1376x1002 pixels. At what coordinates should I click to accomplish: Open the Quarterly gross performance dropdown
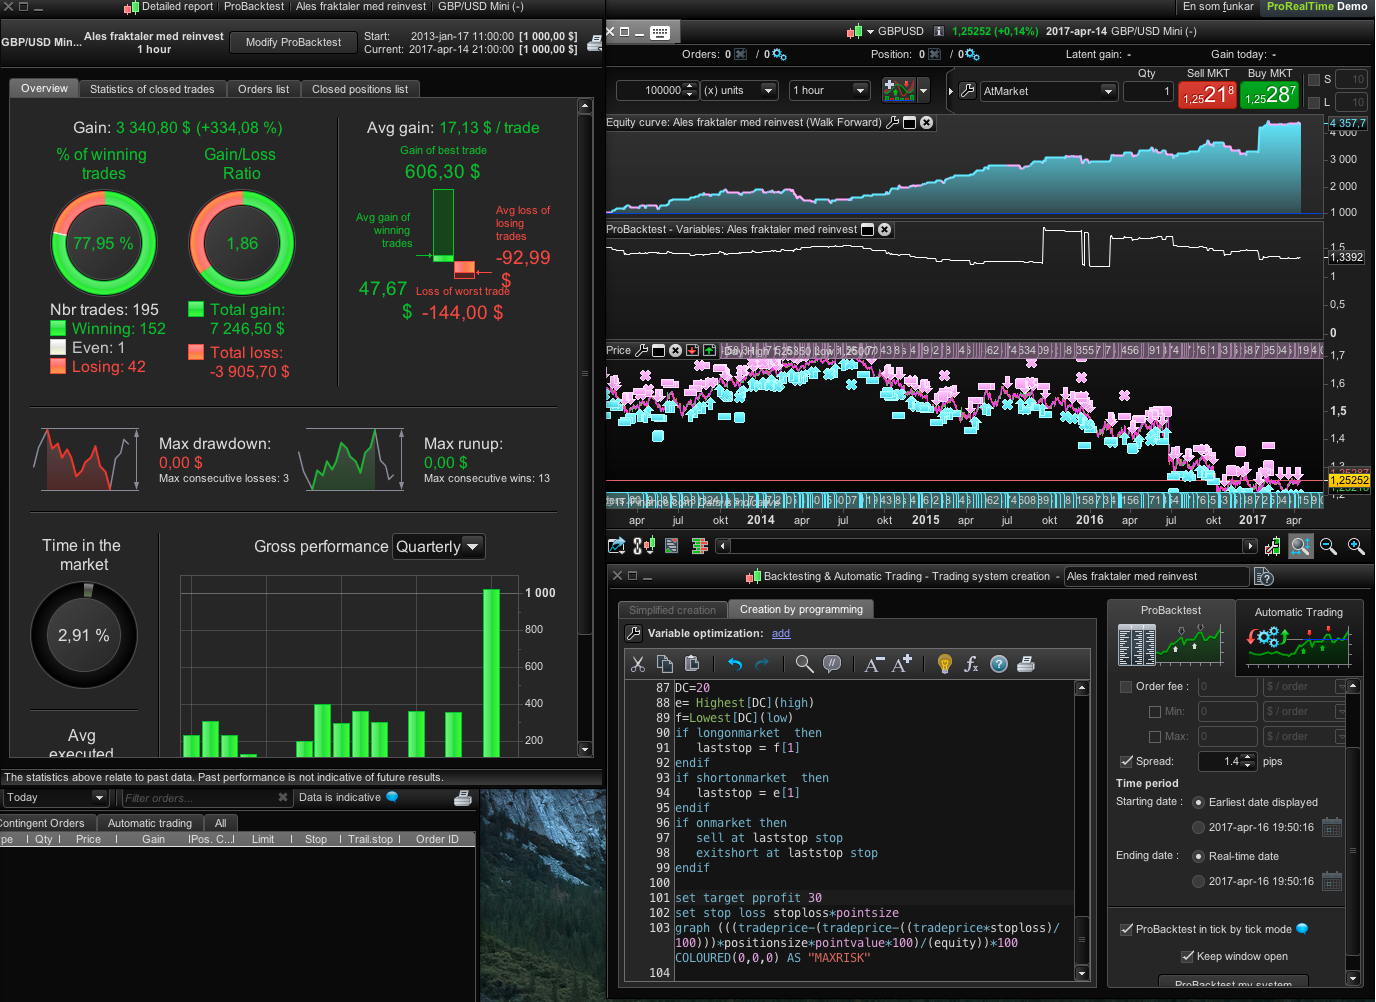tap(438, 547)
